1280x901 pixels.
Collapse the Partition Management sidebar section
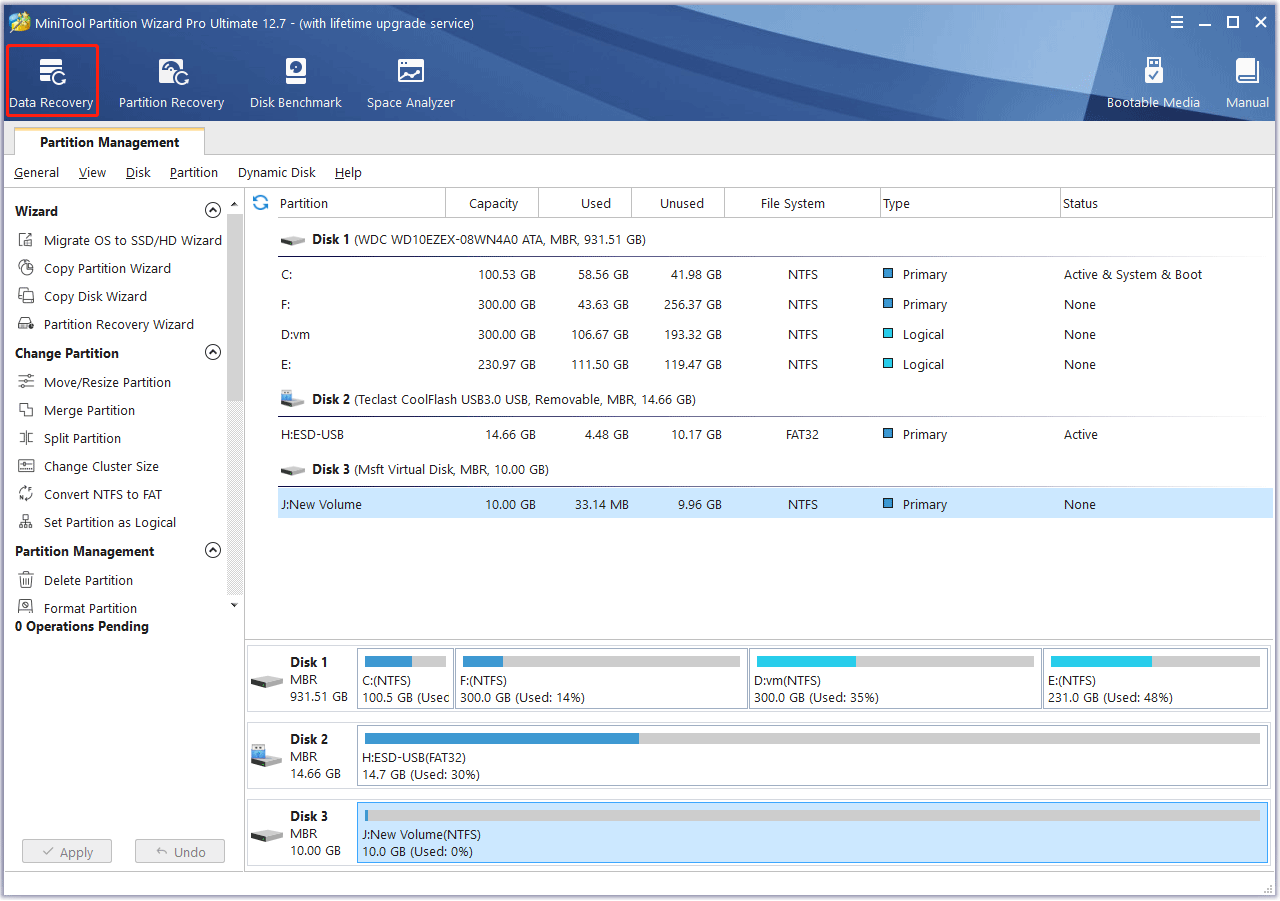click(x=212, y=551)
